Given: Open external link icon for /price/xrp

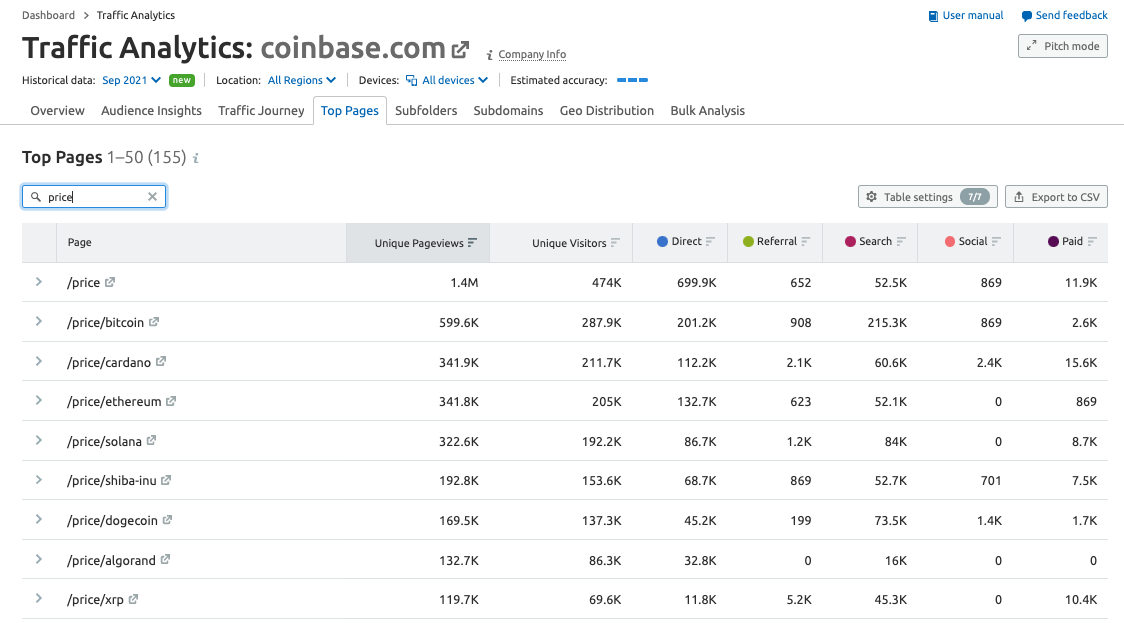Looking at the screenshot, I should click(133, 599).
